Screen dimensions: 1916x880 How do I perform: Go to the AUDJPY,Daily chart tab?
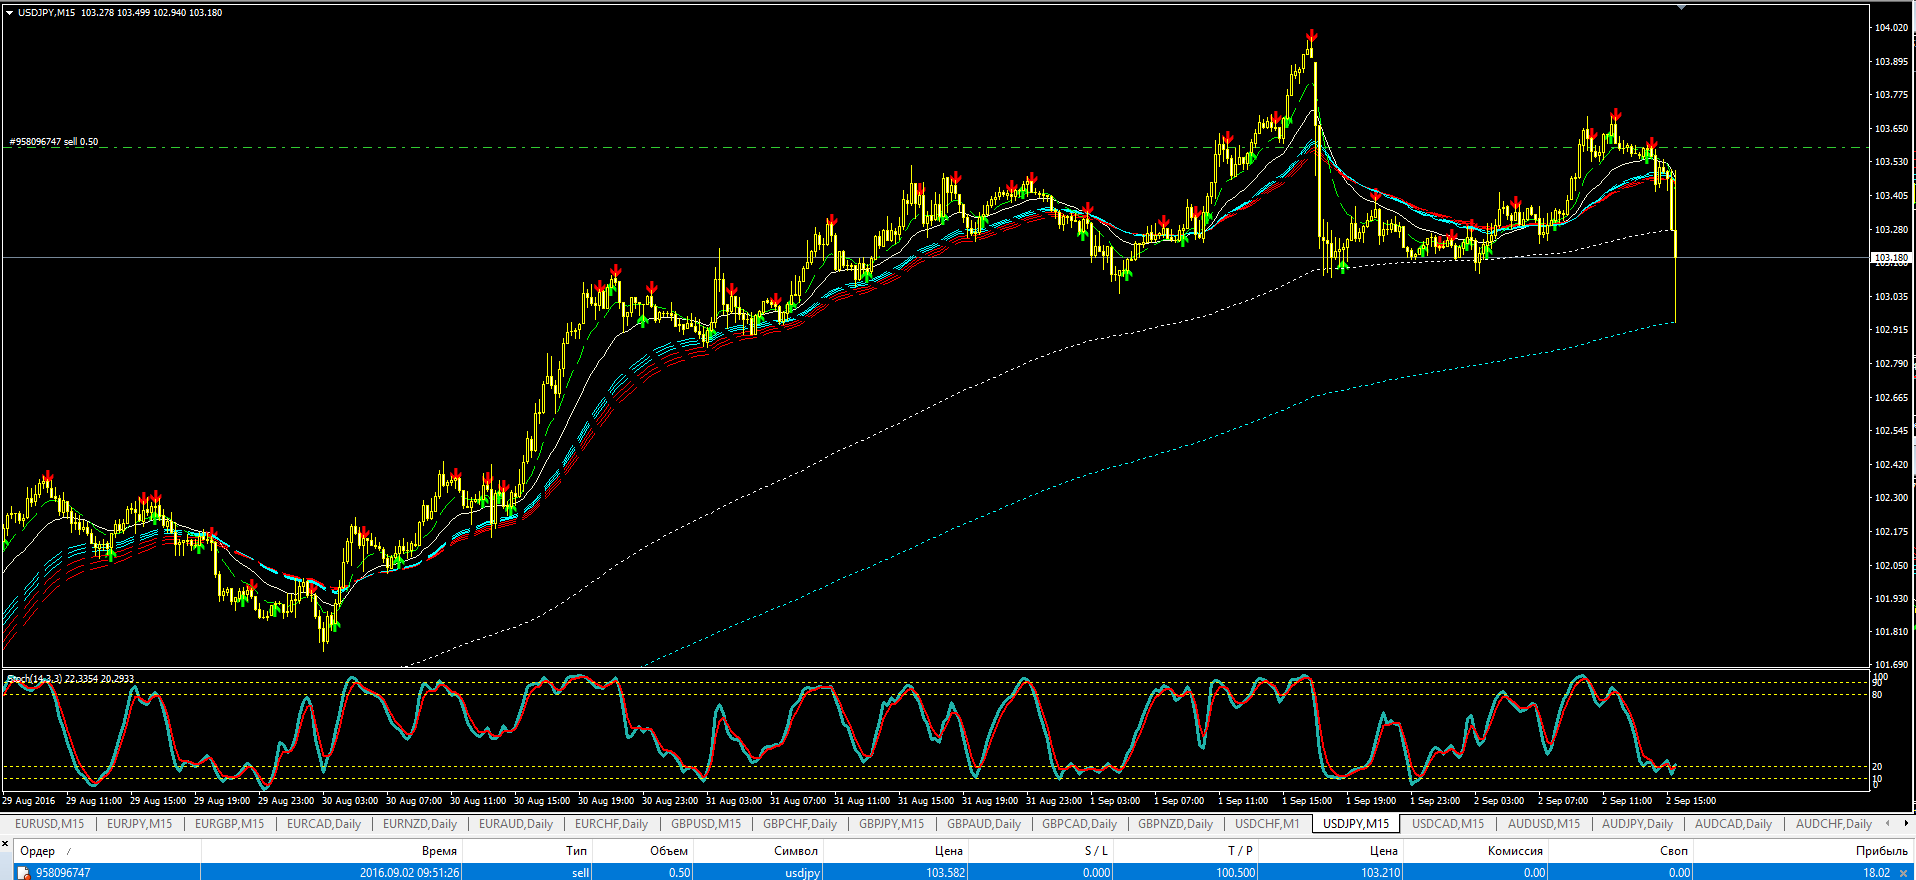[1637, 824]
